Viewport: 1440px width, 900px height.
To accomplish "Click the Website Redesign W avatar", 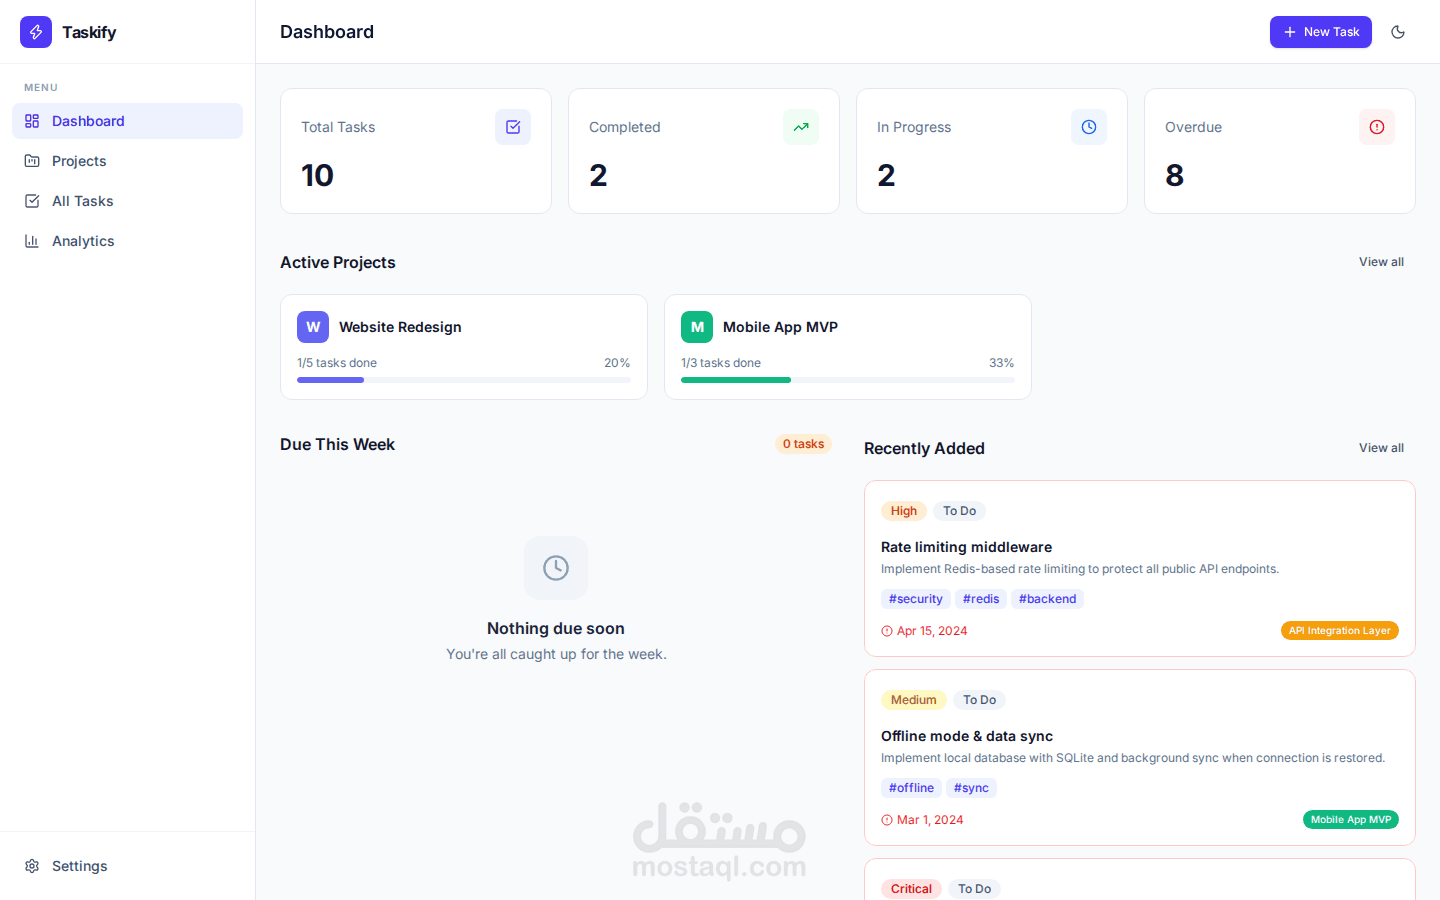I will [x=313, y=327].
